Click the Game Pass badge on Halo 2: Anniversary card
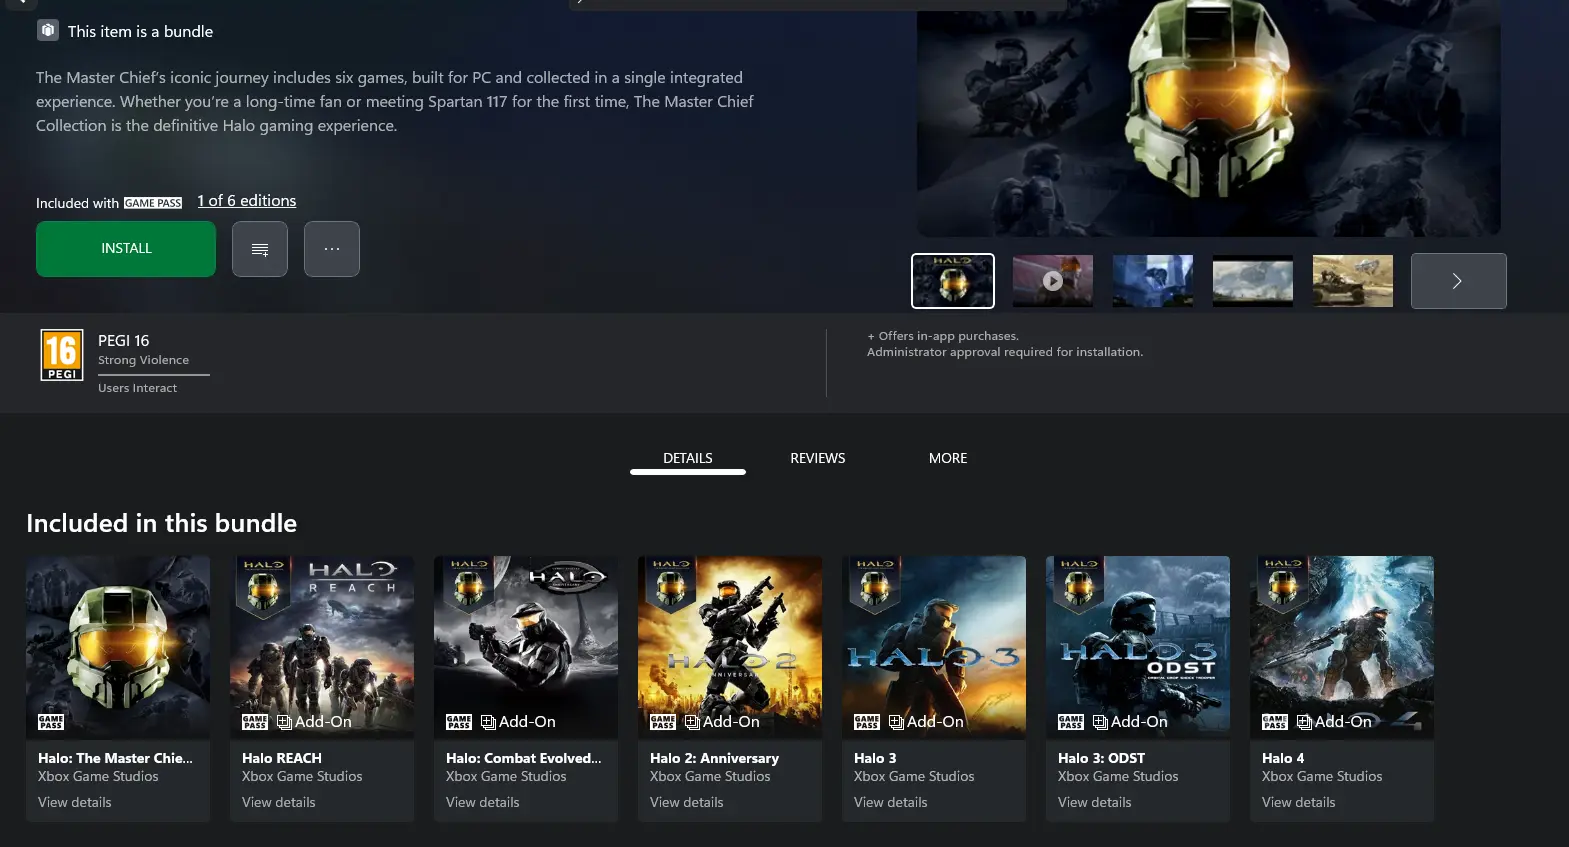This screenshot has height=847, width=1569. 663,722
